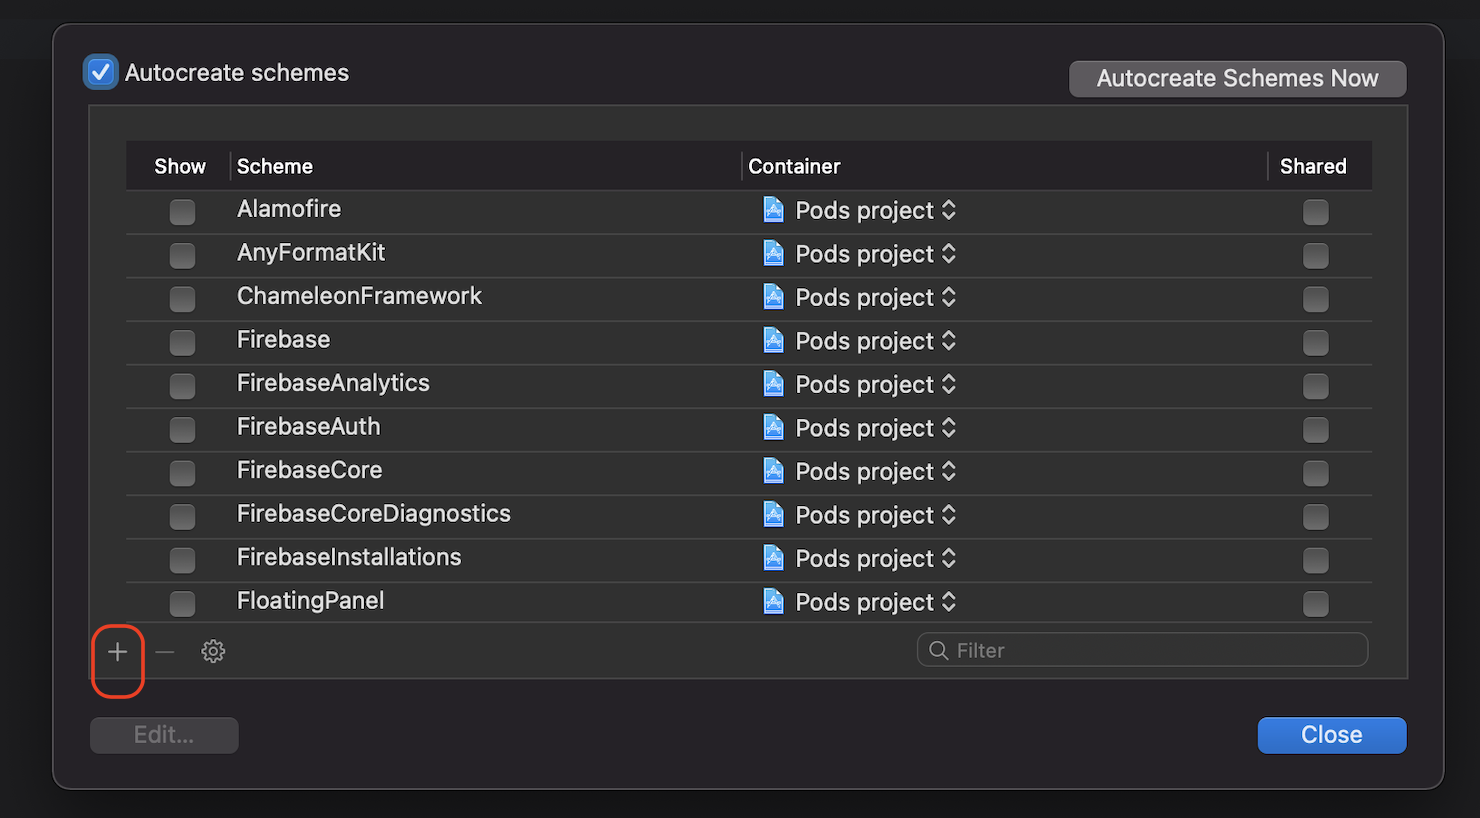Enable Shared checkbox for FloatingPanel

(1316, 604)
